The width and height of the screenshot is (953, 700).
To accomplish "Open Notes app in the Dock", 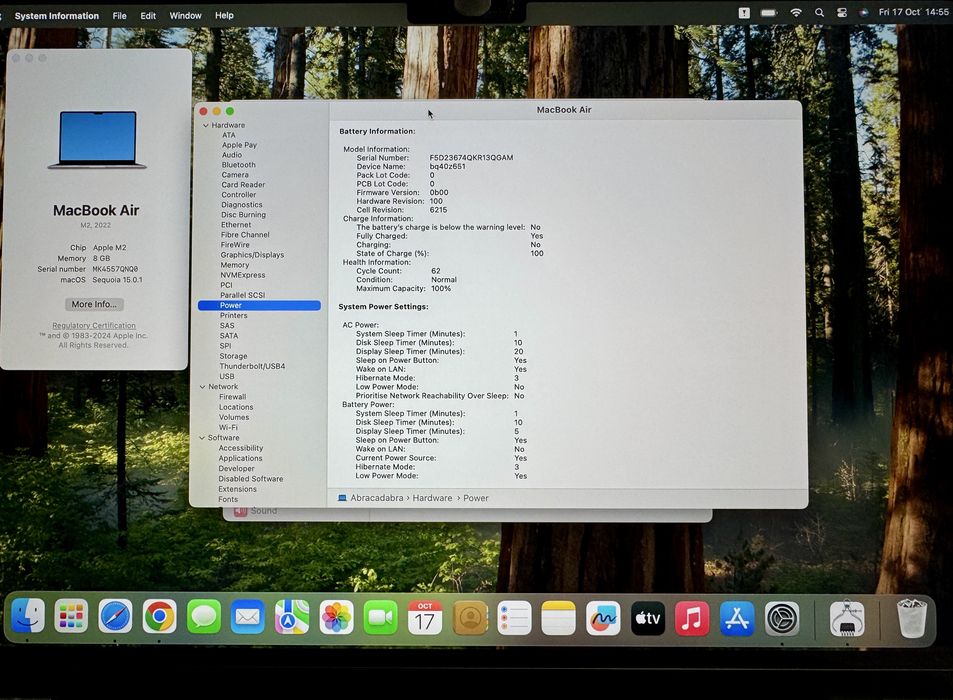I will point(559,618).
